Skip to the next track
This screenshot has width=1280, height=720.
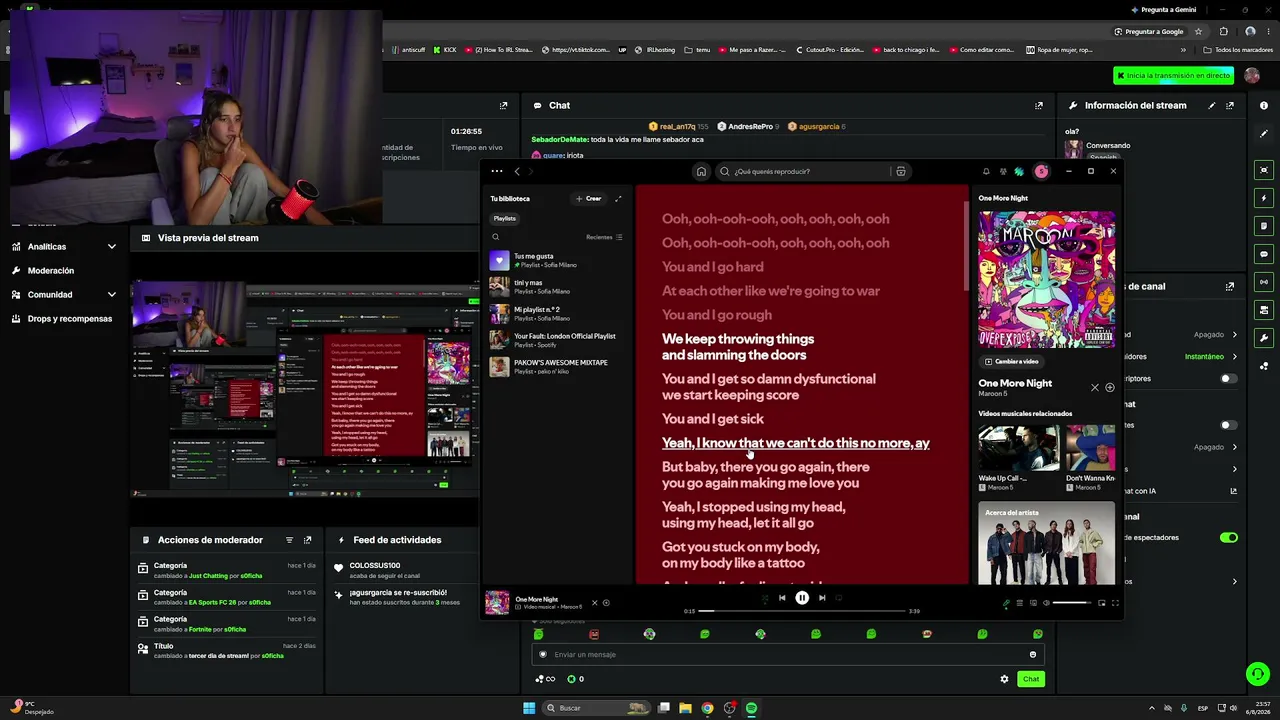822,598
